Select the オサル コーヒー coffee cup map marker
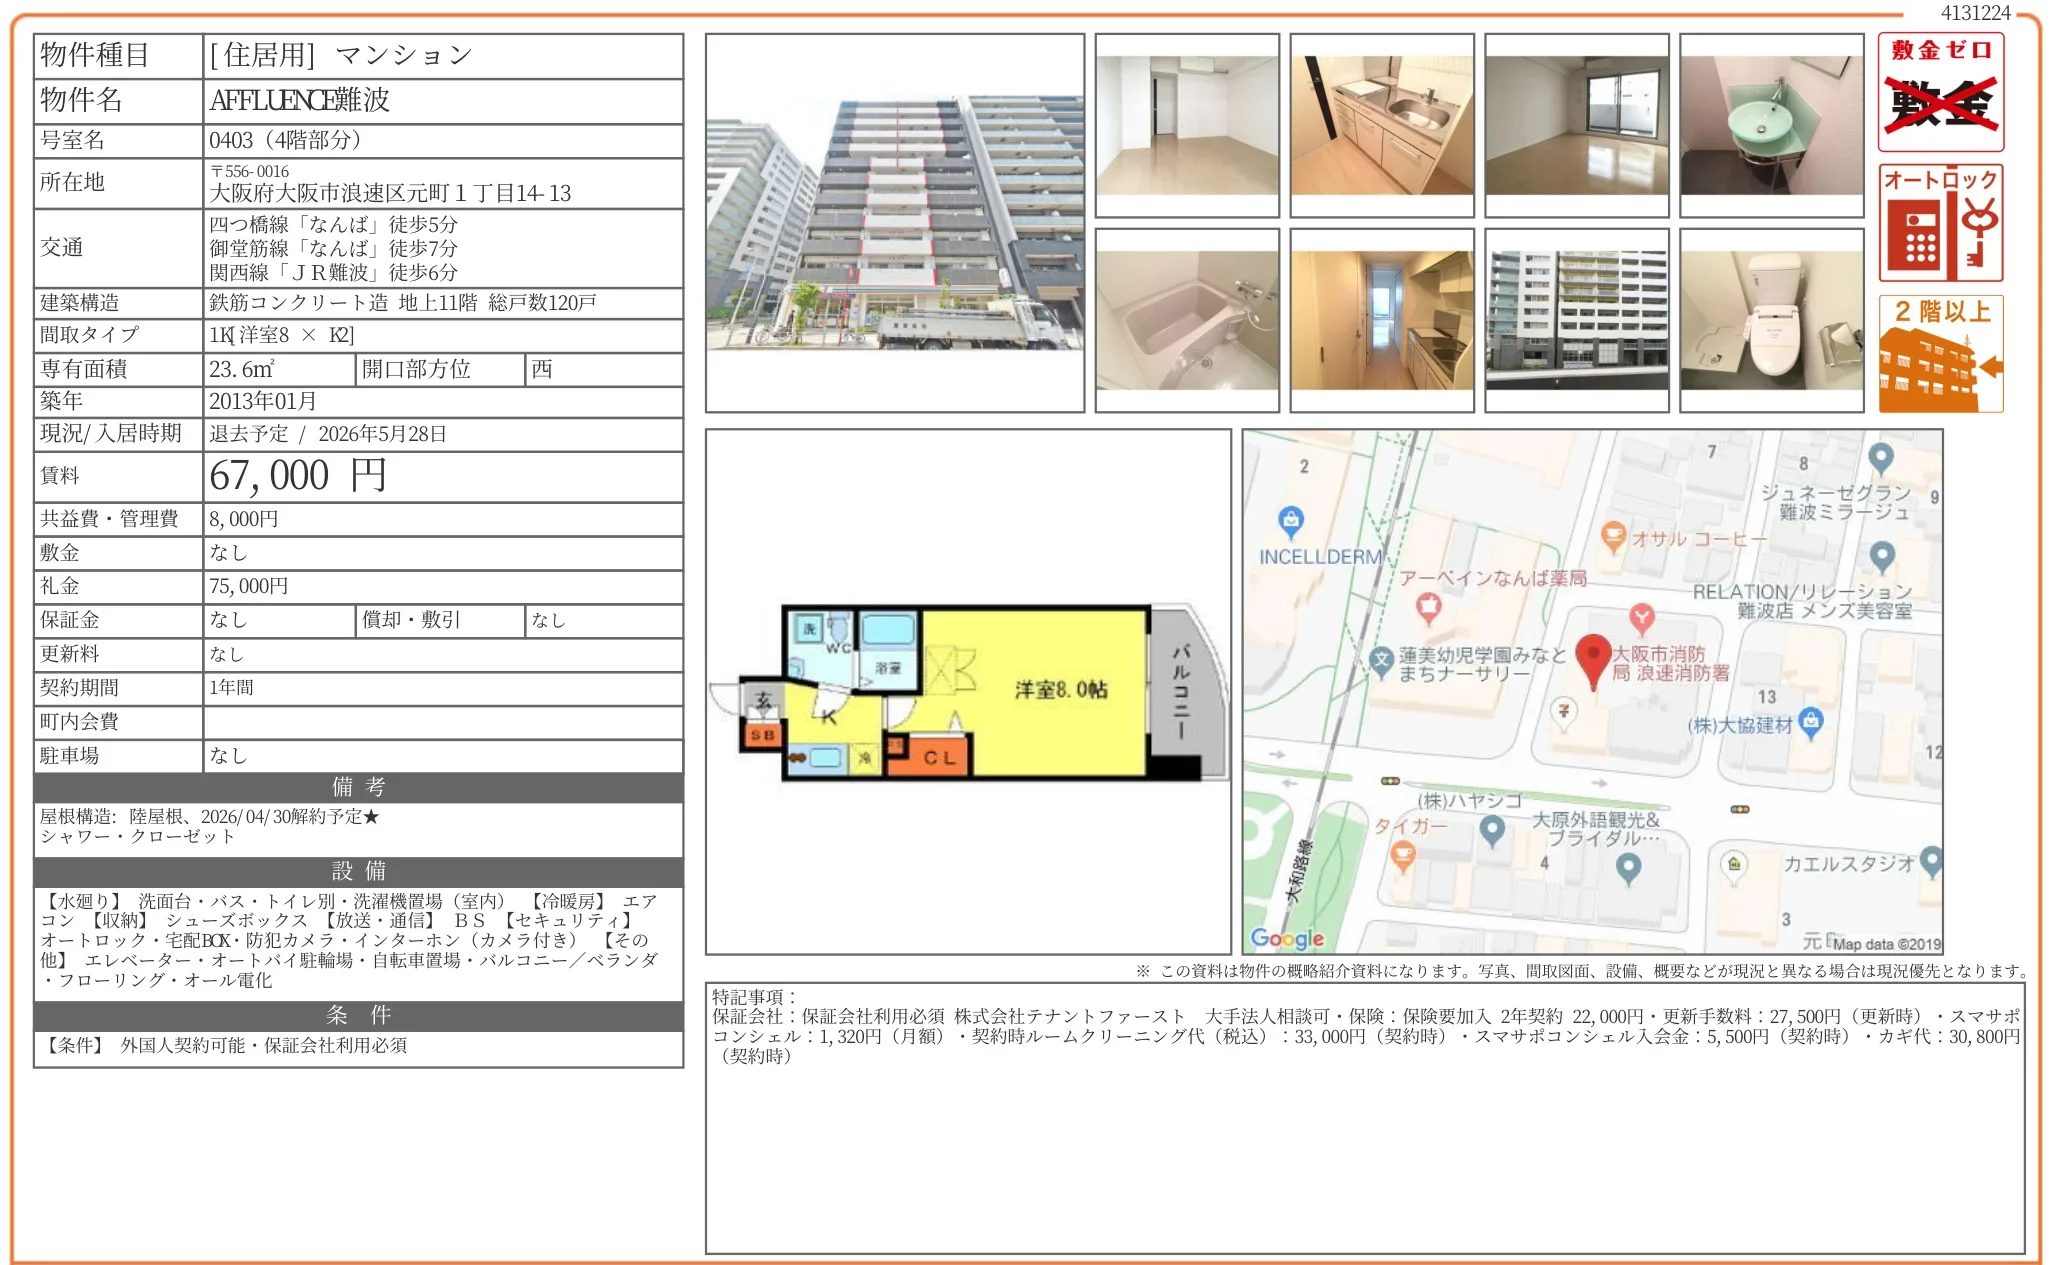 [x=1613, y=535]
